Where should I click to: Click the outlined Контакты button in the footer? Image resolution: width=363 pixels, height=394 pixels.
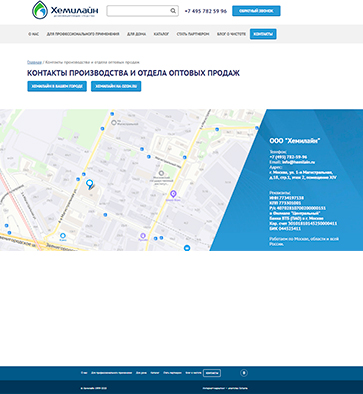point(212,373)
